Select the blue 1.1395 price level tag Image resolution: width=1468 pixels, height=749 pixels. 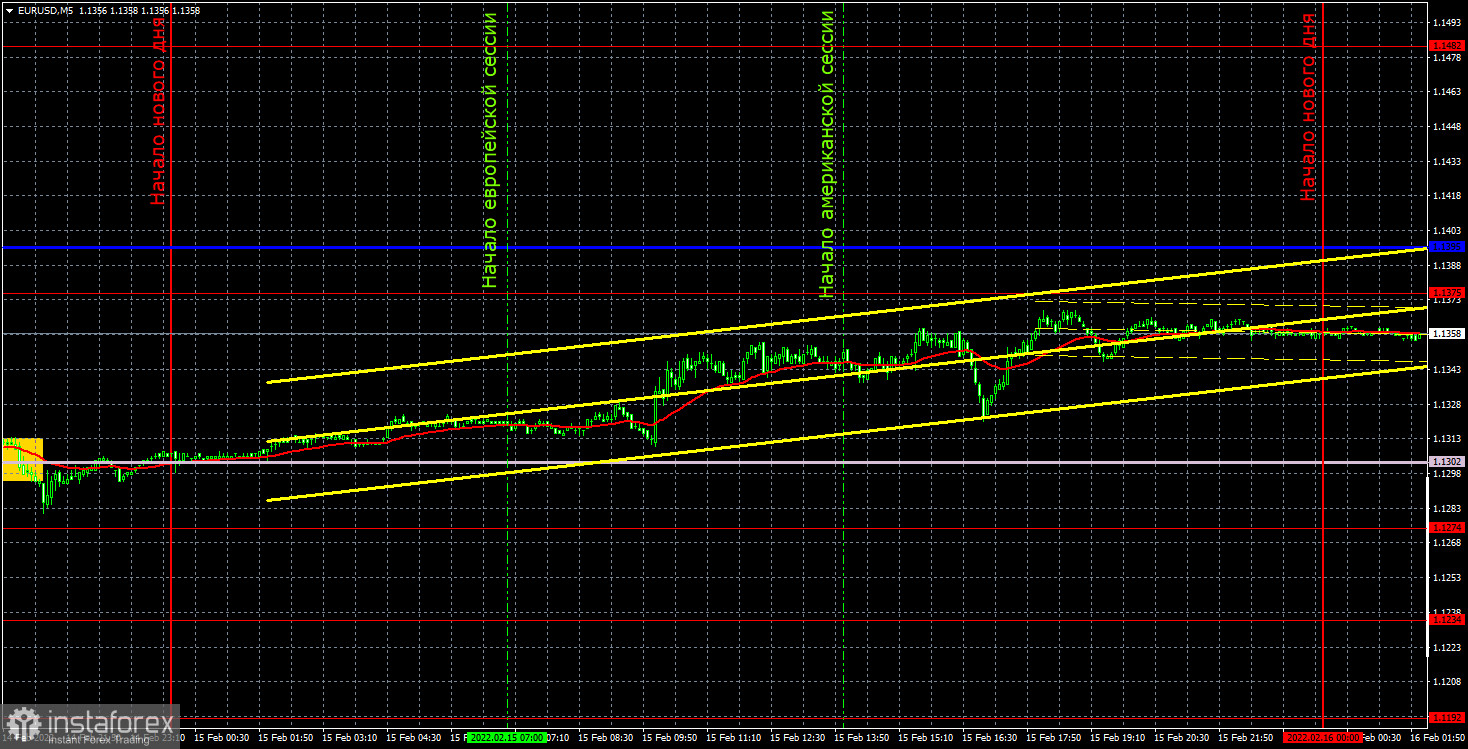(1447, 246)
